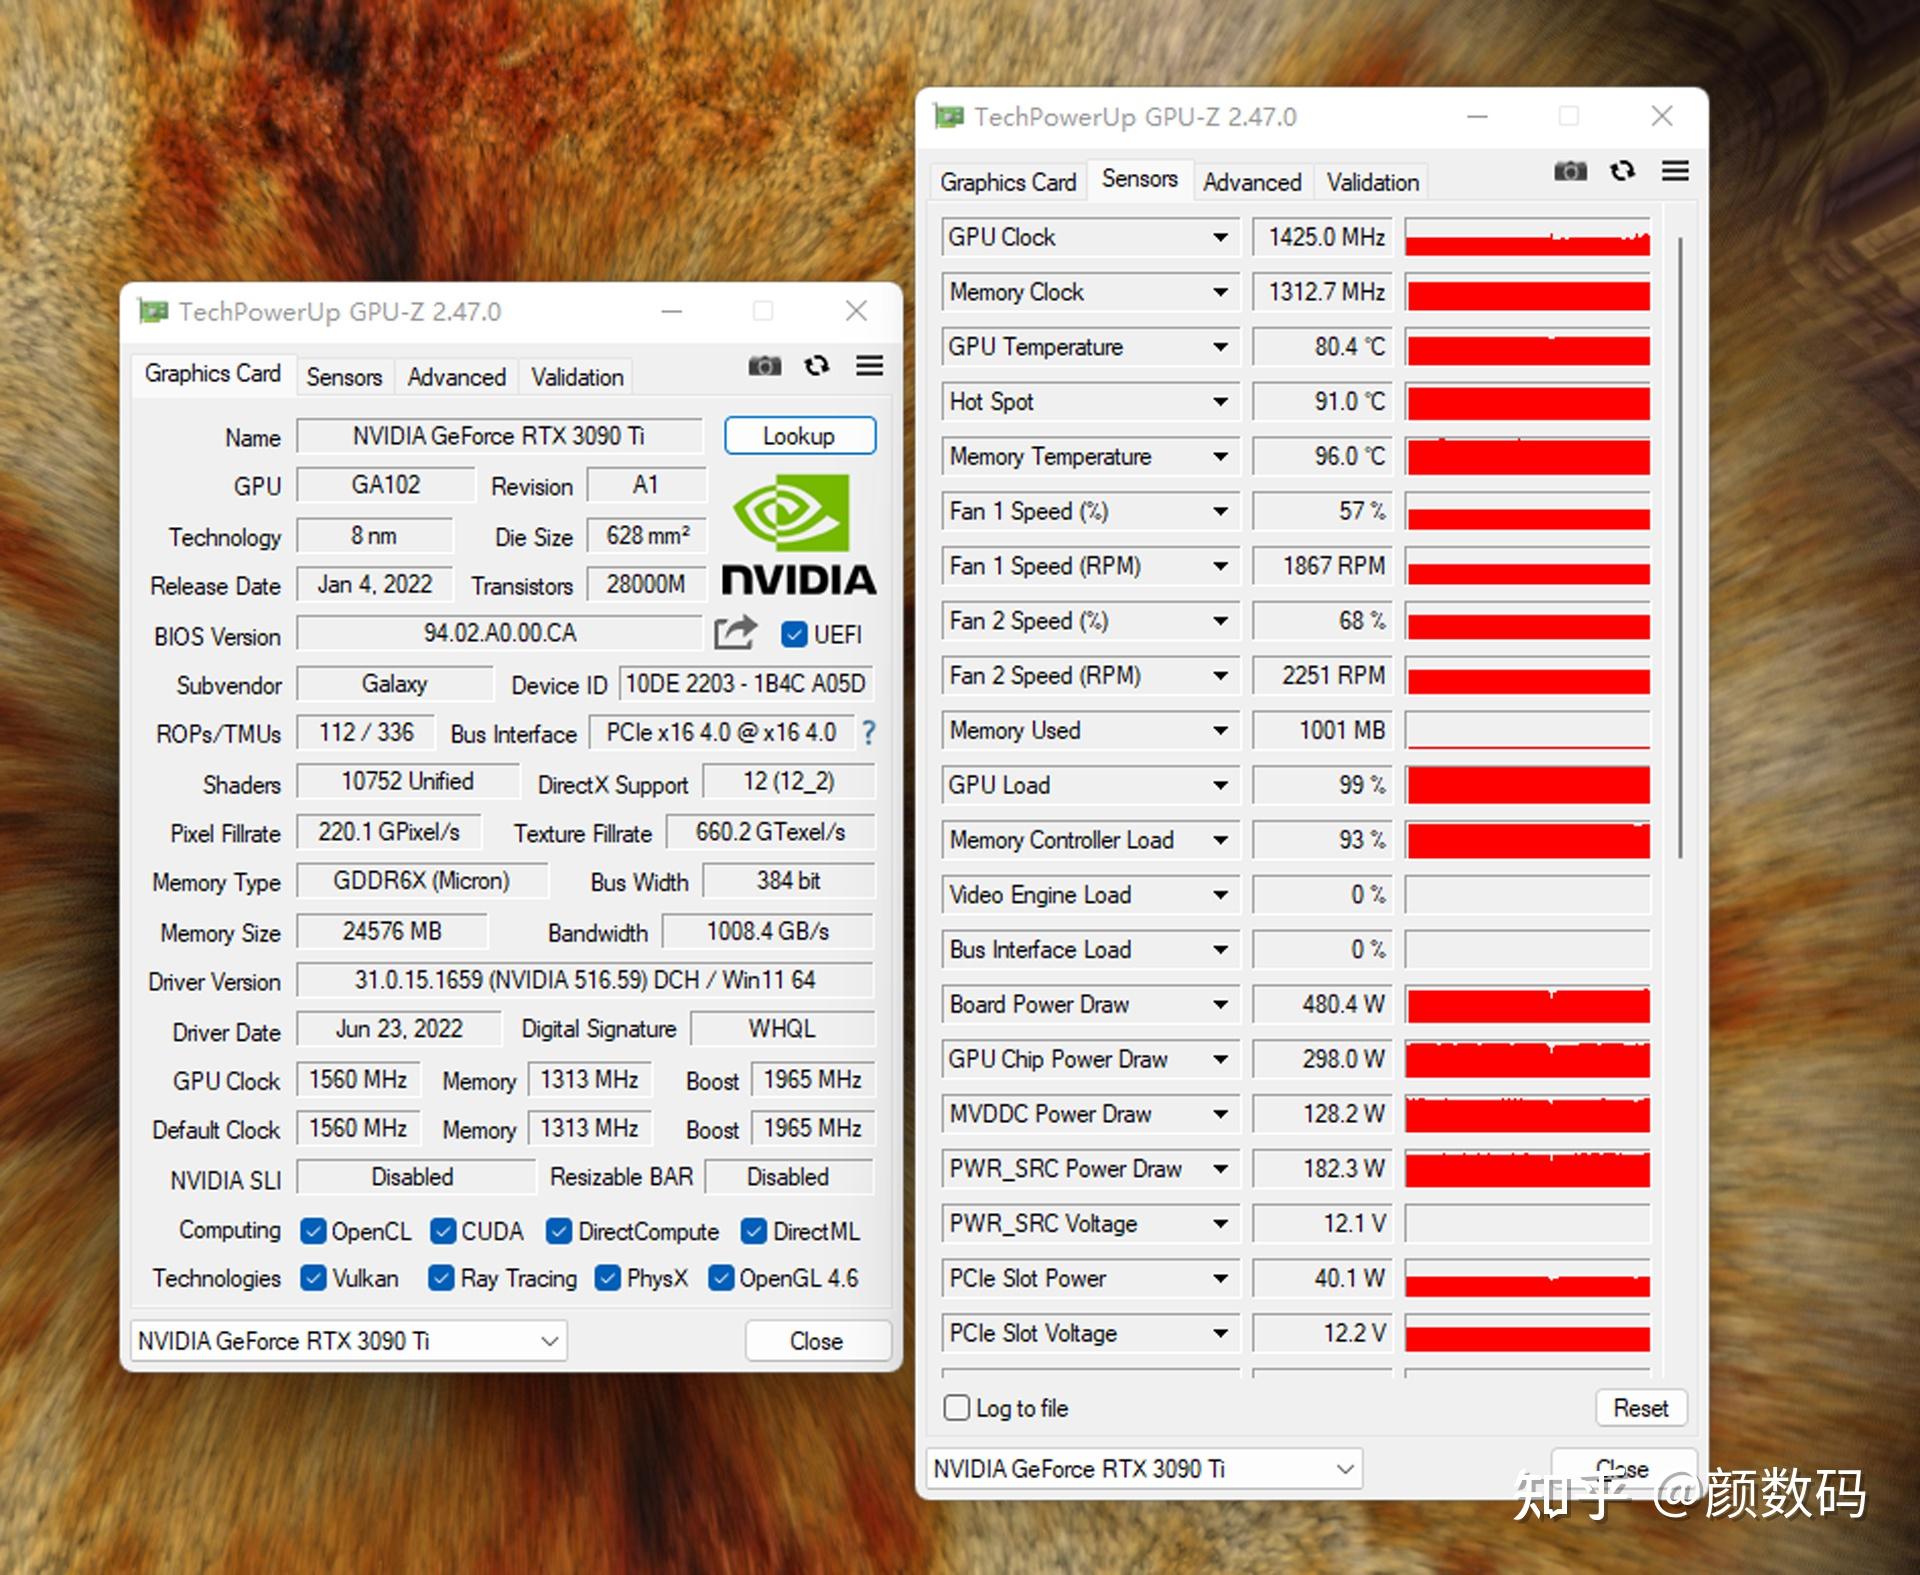
Task: Toggle the Ray Tracing checkbox
Action: (x=440, y=1278)
